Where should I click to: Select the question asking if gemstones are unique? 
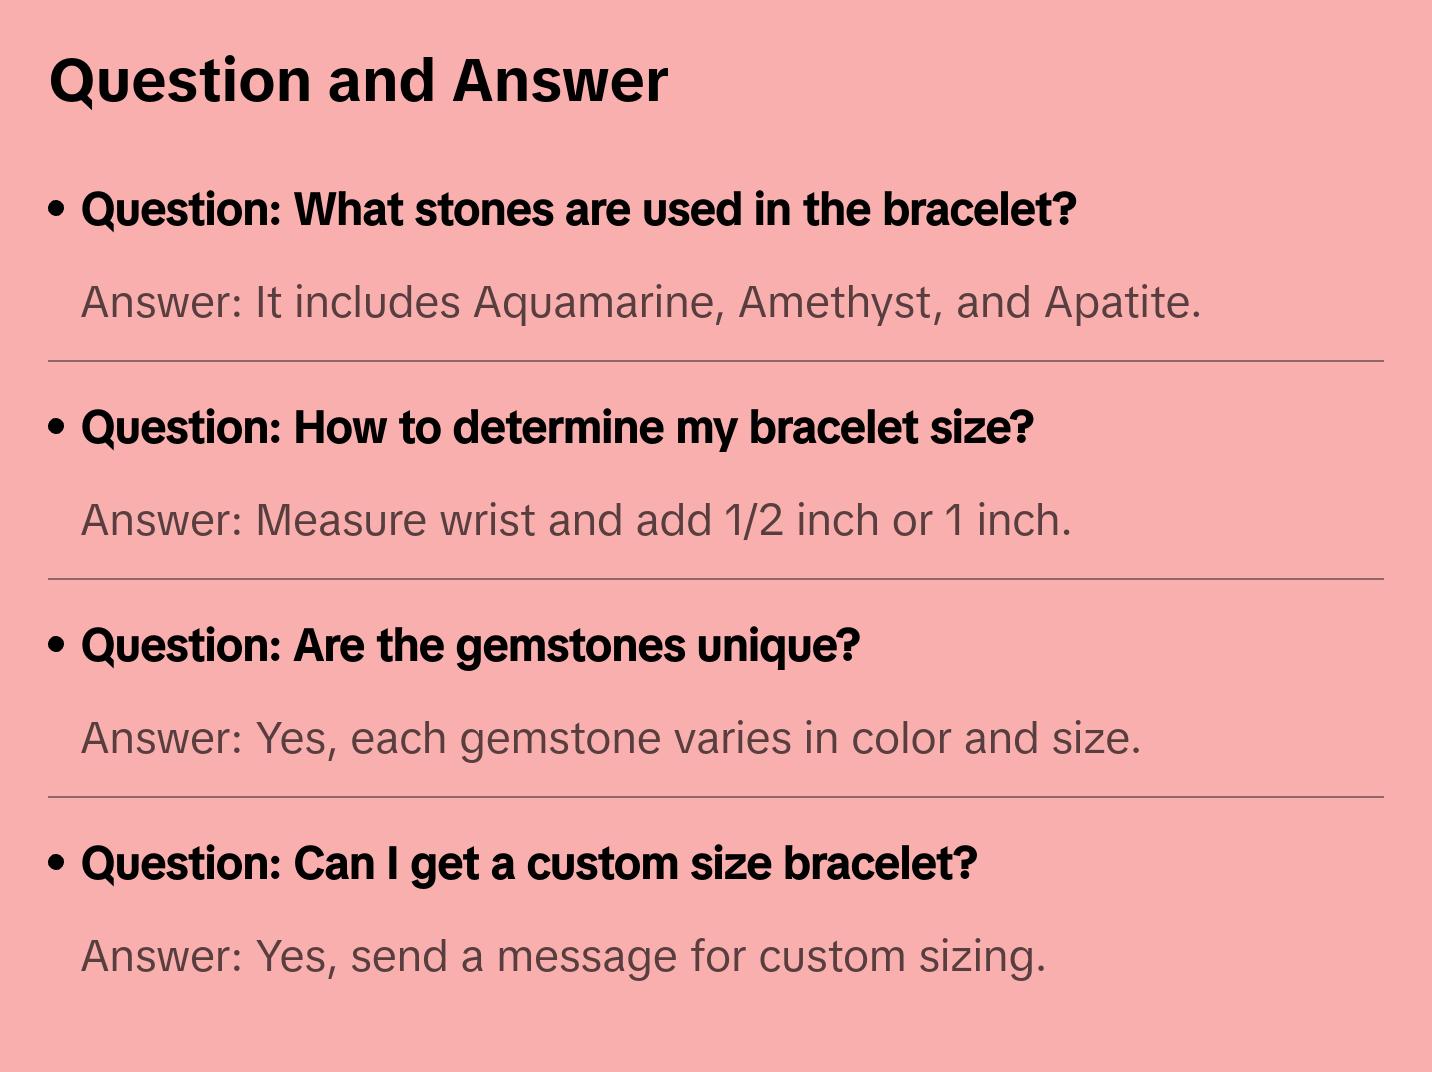pos(470,646)
